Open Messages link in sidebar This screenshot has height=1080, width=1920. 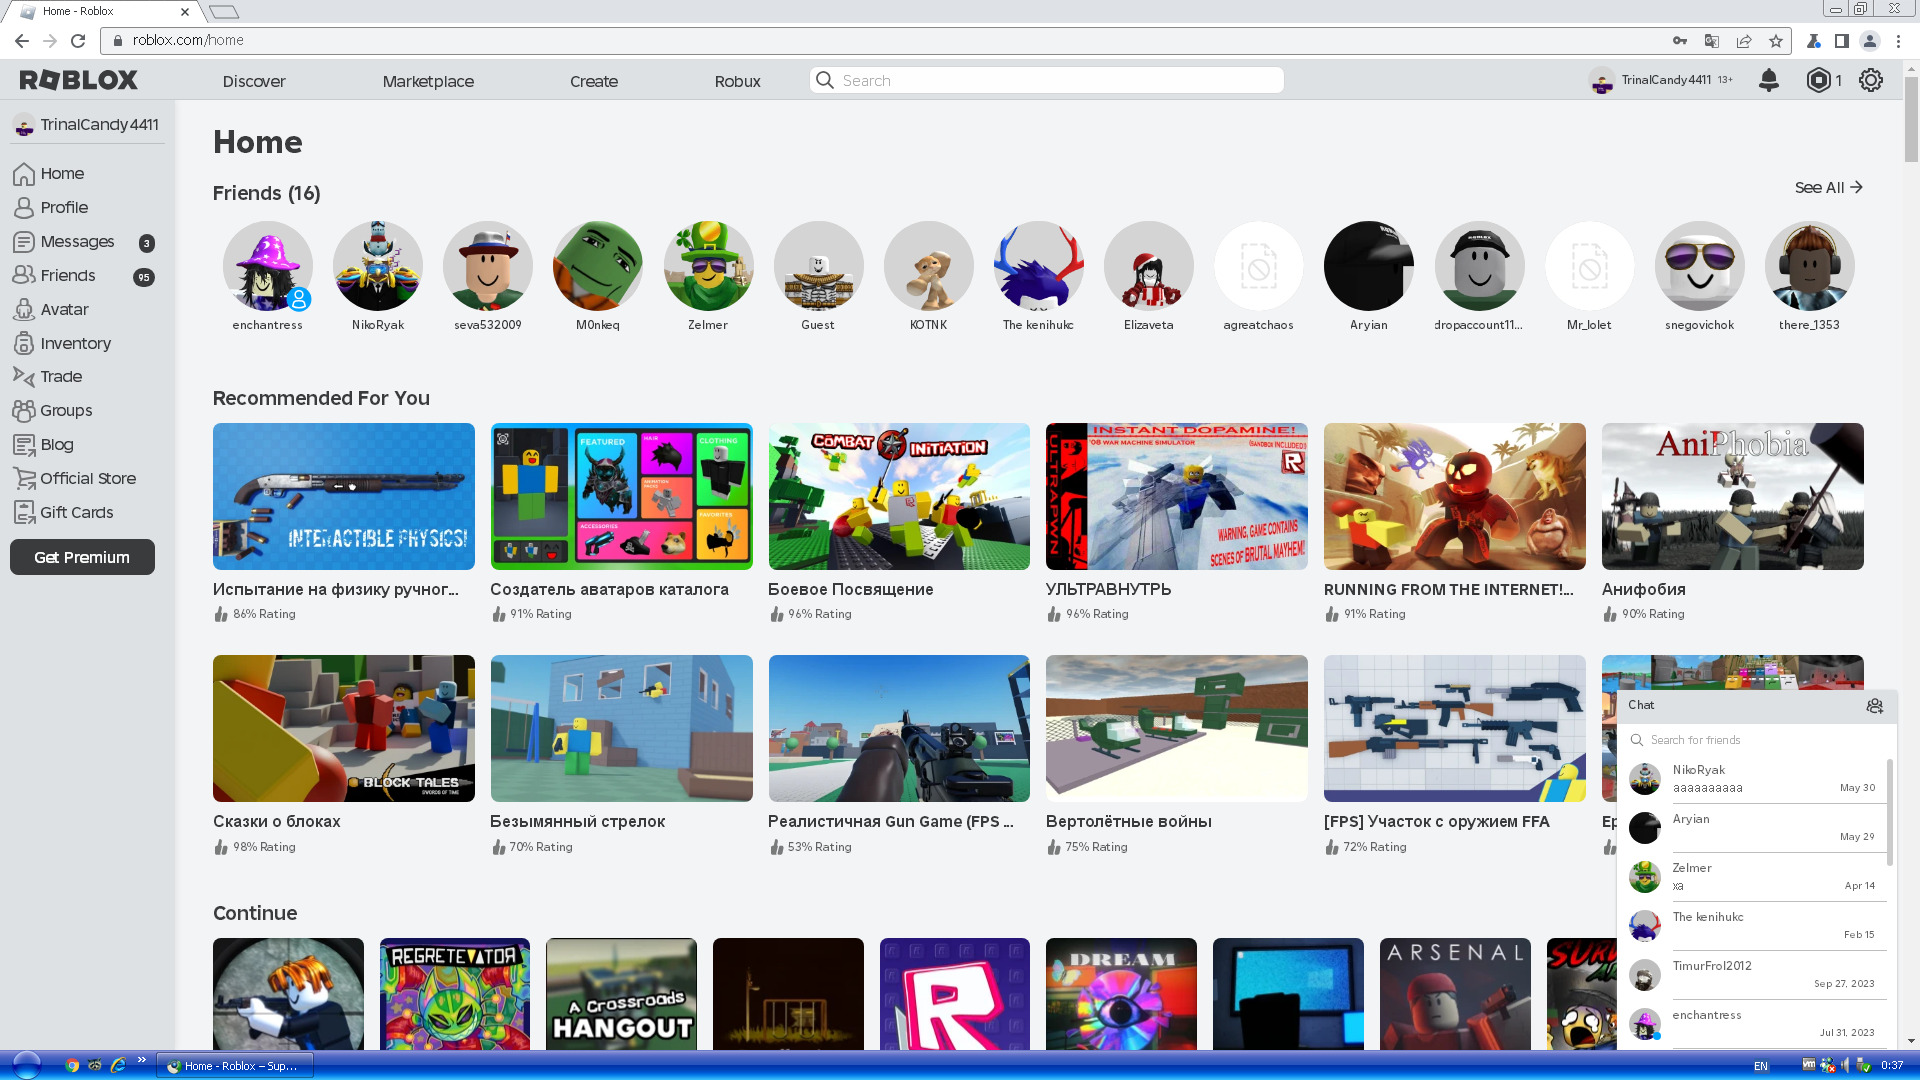click(77, 242)
